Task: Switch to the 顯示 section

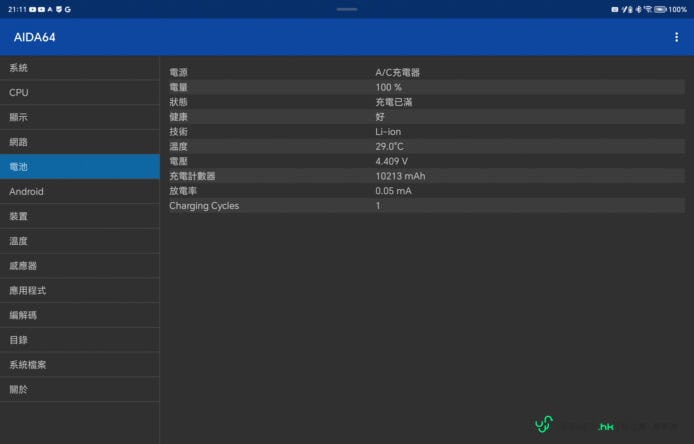Action: (80, 117)
